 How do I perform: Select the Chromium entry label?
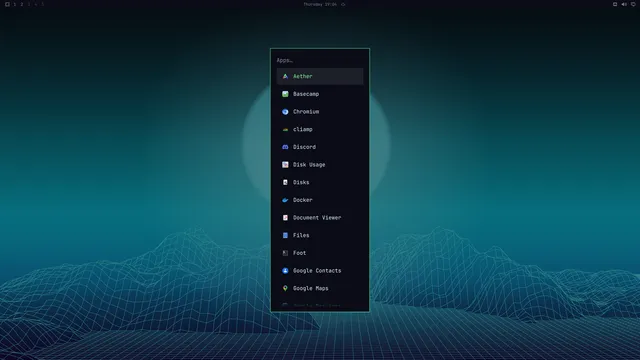pyautogui.click(x=306, y=111)
